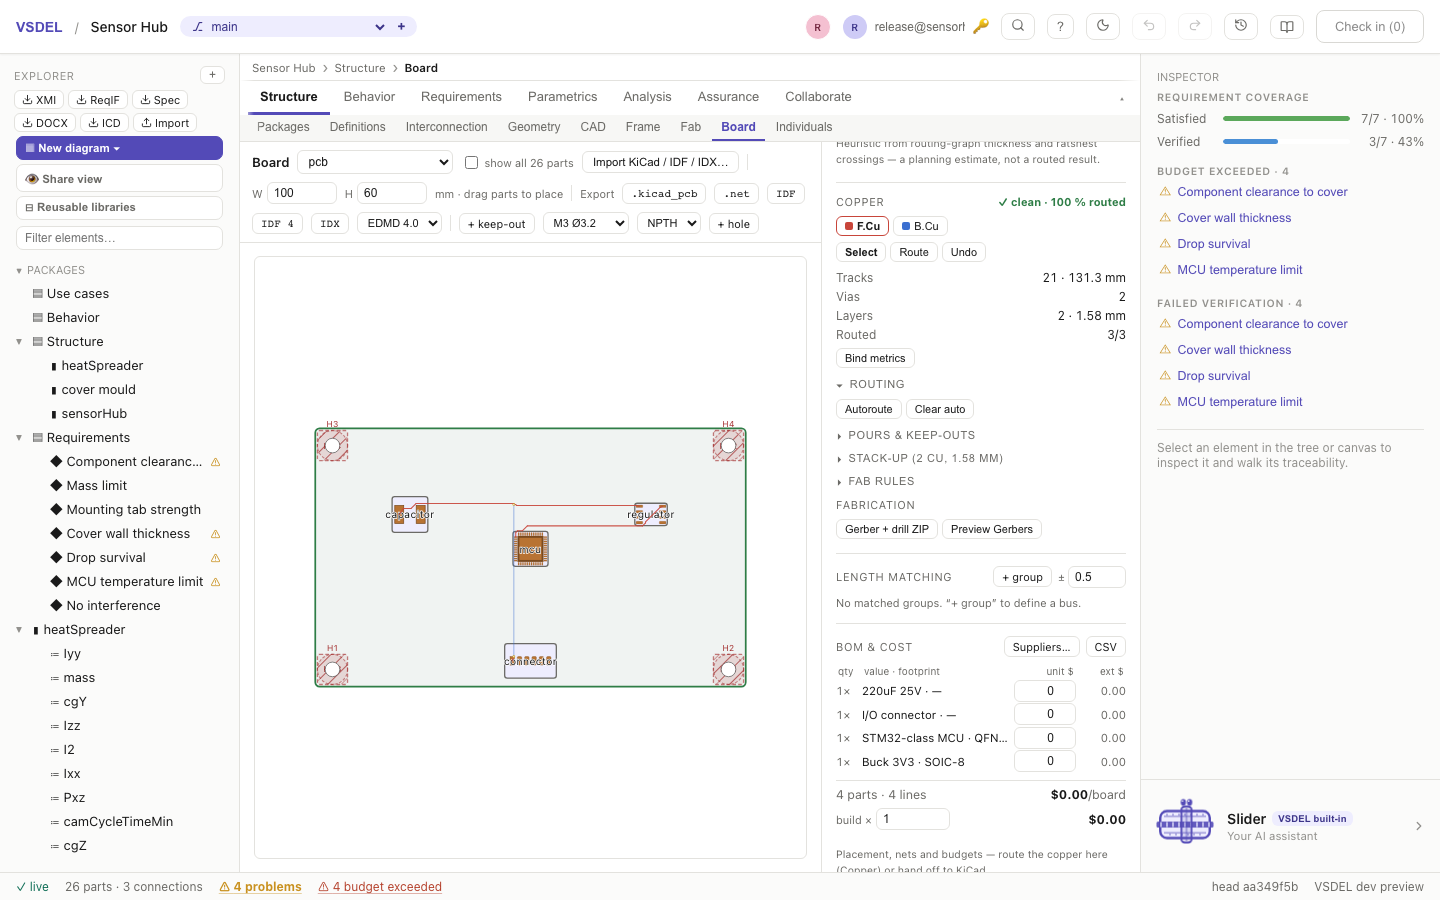Open the main branch dropdown
The height and width of the screenshot is (900, 1440).
click(x=288, y=27)
